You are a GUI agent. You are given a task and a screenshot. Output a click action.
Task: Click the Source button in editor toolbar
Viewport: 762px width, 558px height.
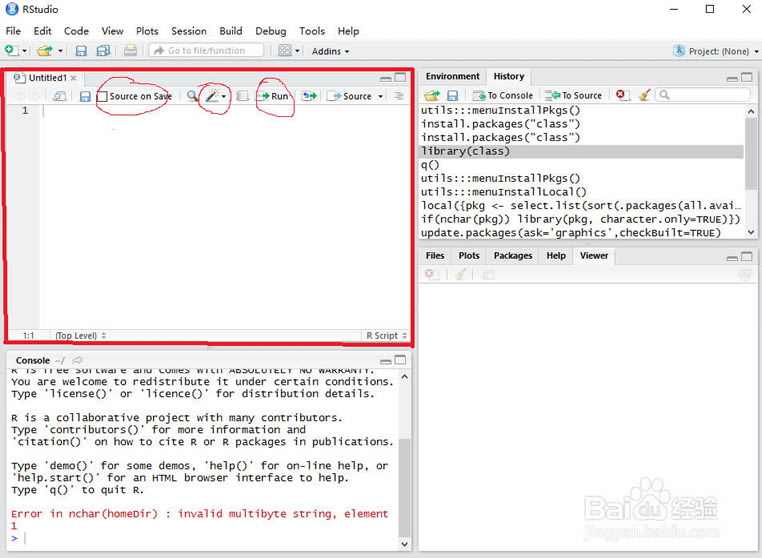350,96
